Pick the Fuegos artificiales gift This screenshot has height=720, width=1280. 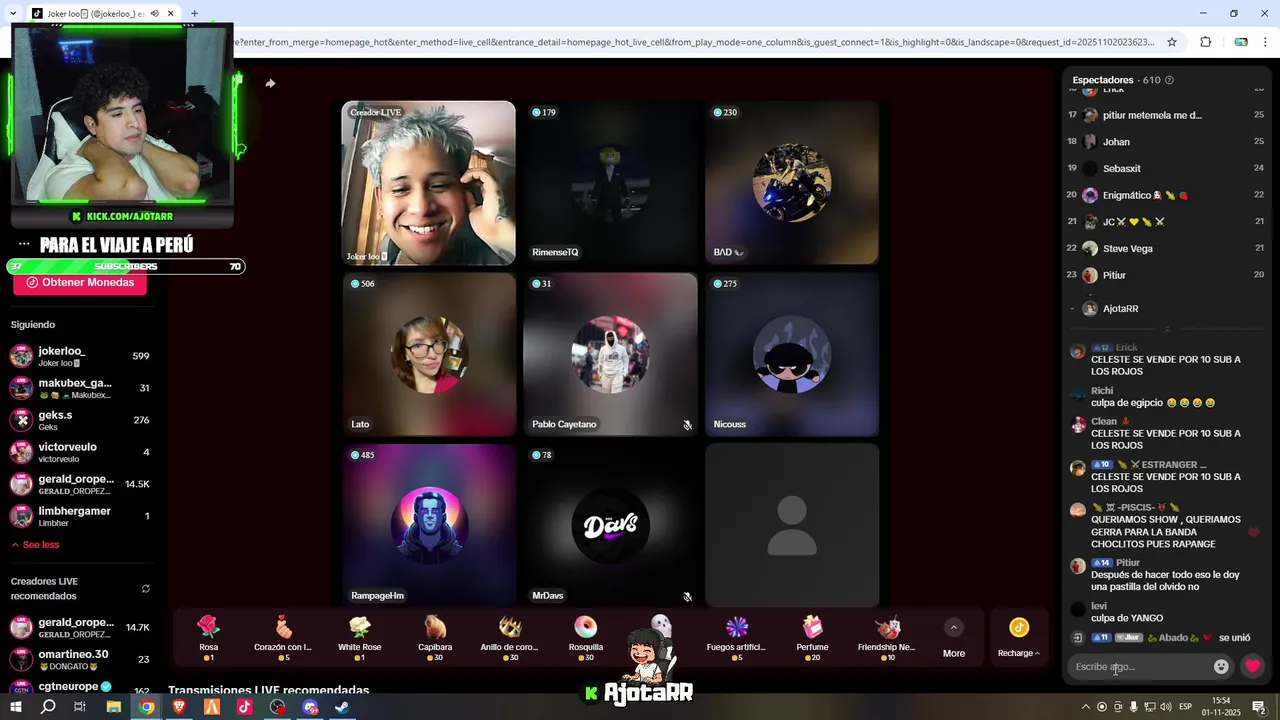(736, 637)
